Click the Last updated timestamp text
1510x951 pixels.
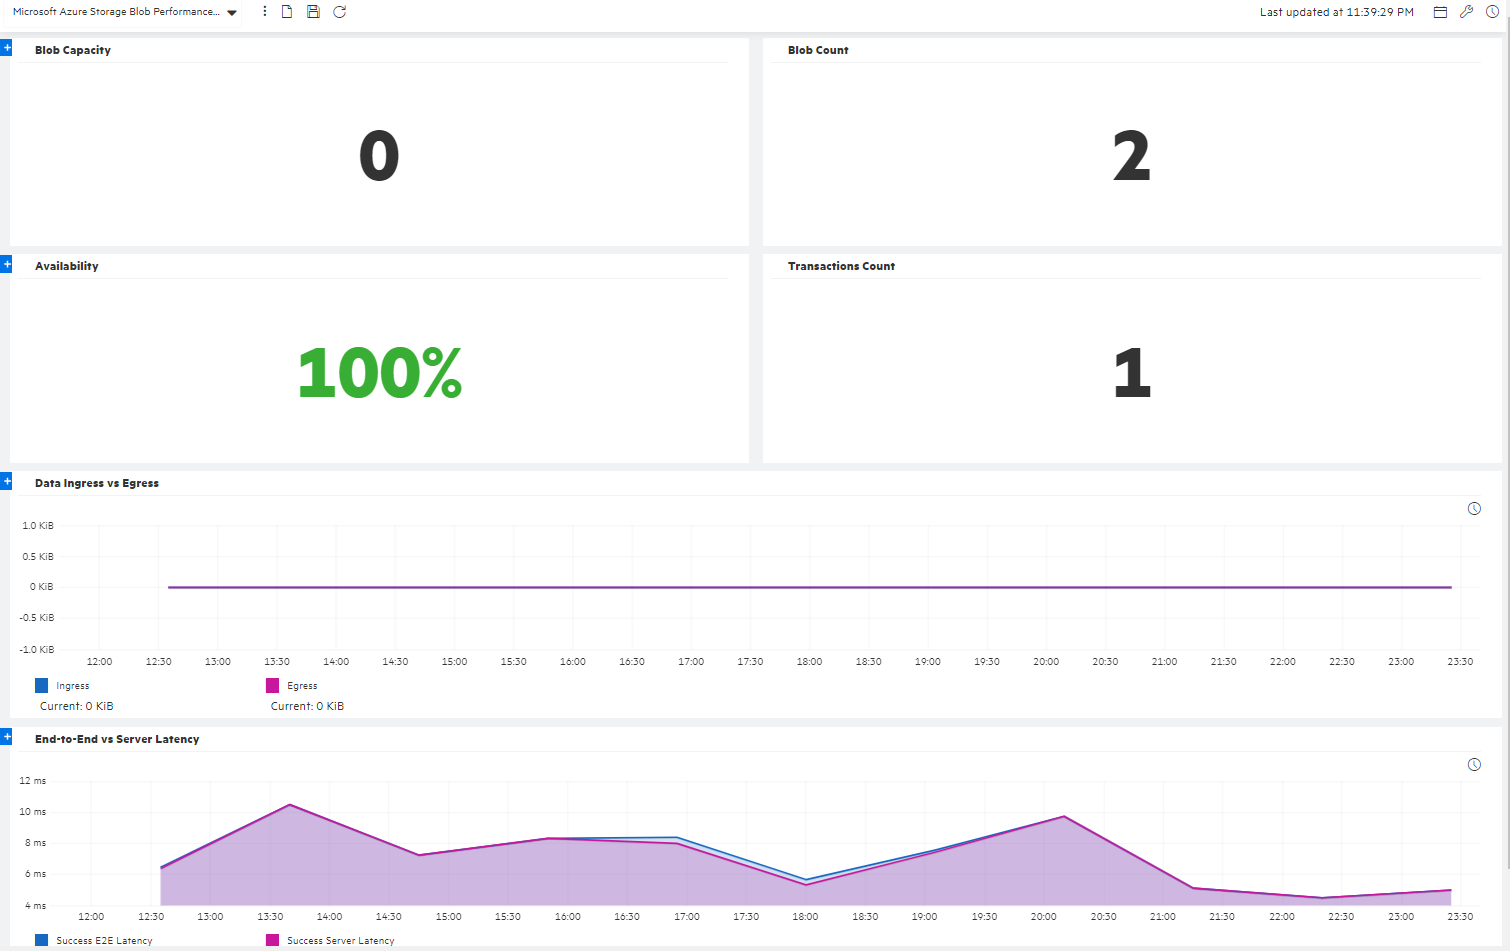coord(1336,12)
